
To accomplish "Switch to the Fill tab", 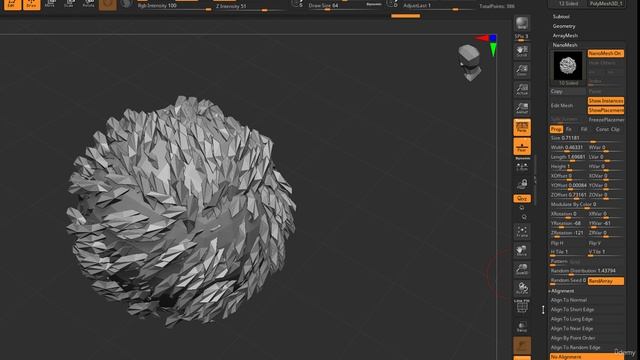I will (584, 129).
